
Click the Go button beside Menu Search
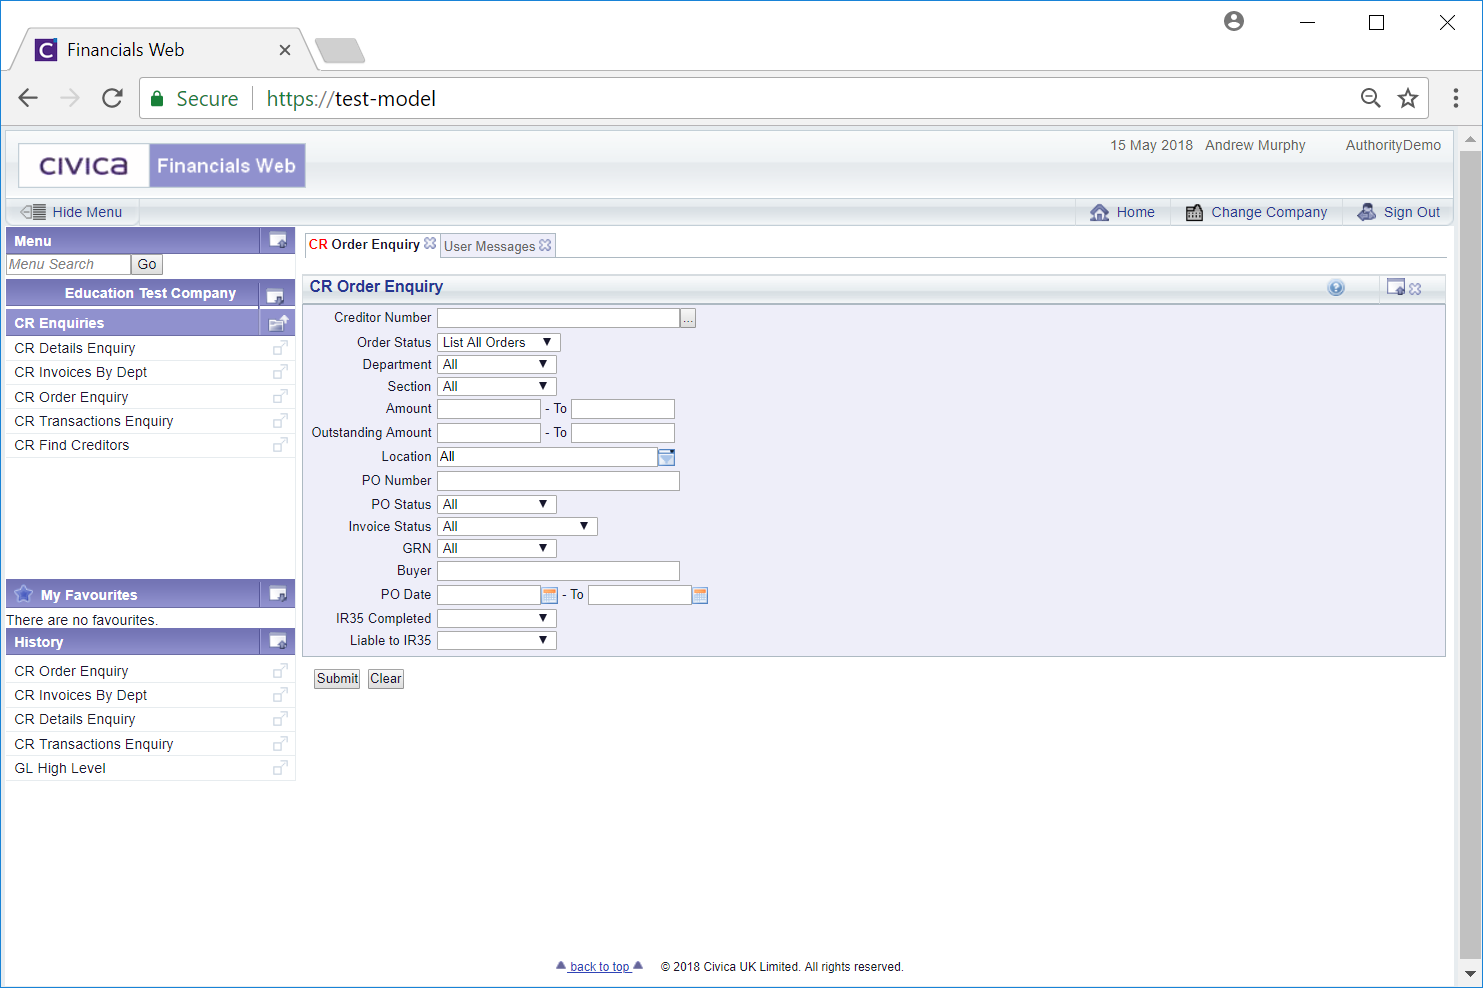click(147, 264)
